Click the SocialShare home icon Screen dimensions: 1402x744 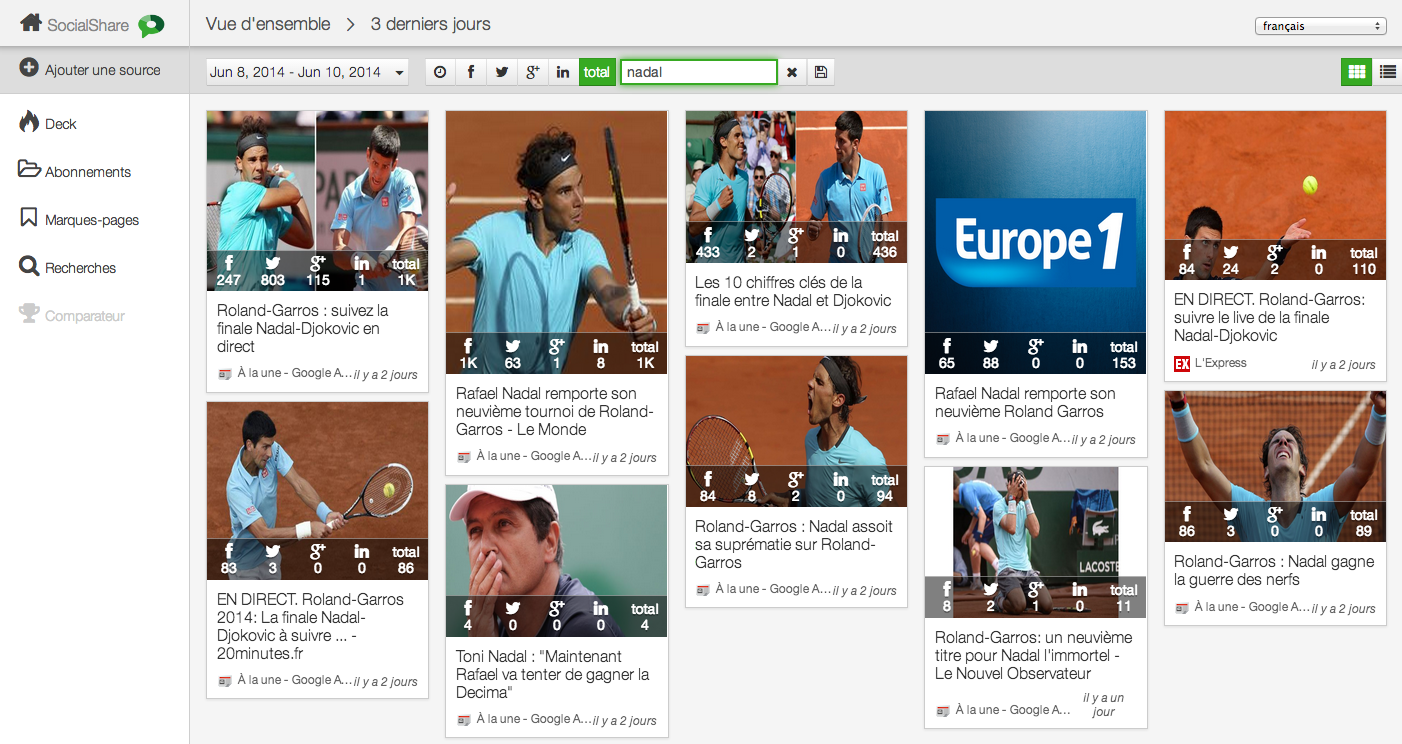pos(31,22)
